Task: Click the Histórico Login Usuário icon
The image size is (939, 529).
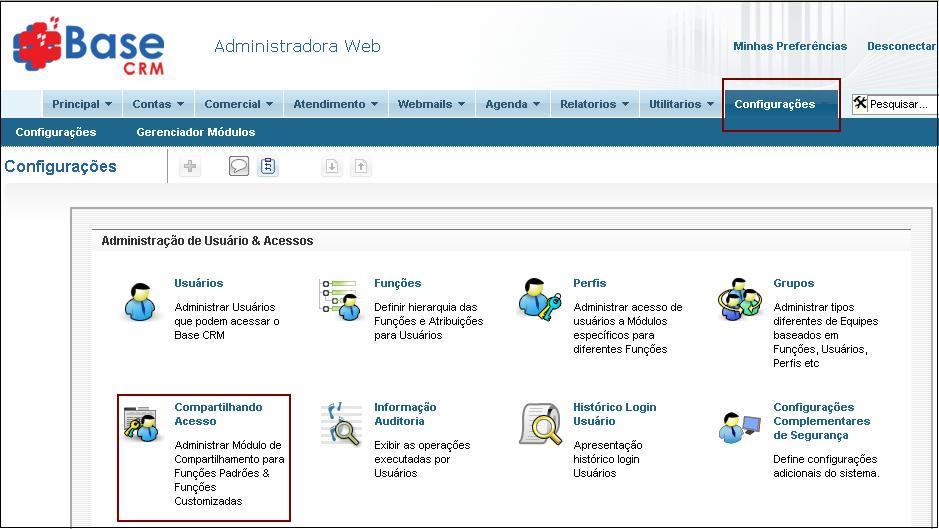Action: tap(541, 424)
